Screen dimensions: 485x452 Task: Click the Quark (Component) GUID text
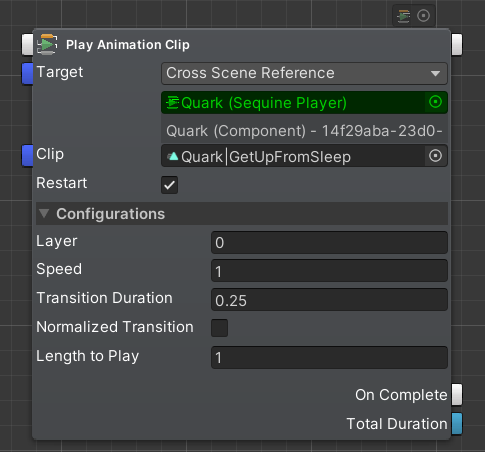[x=304, y=131]
